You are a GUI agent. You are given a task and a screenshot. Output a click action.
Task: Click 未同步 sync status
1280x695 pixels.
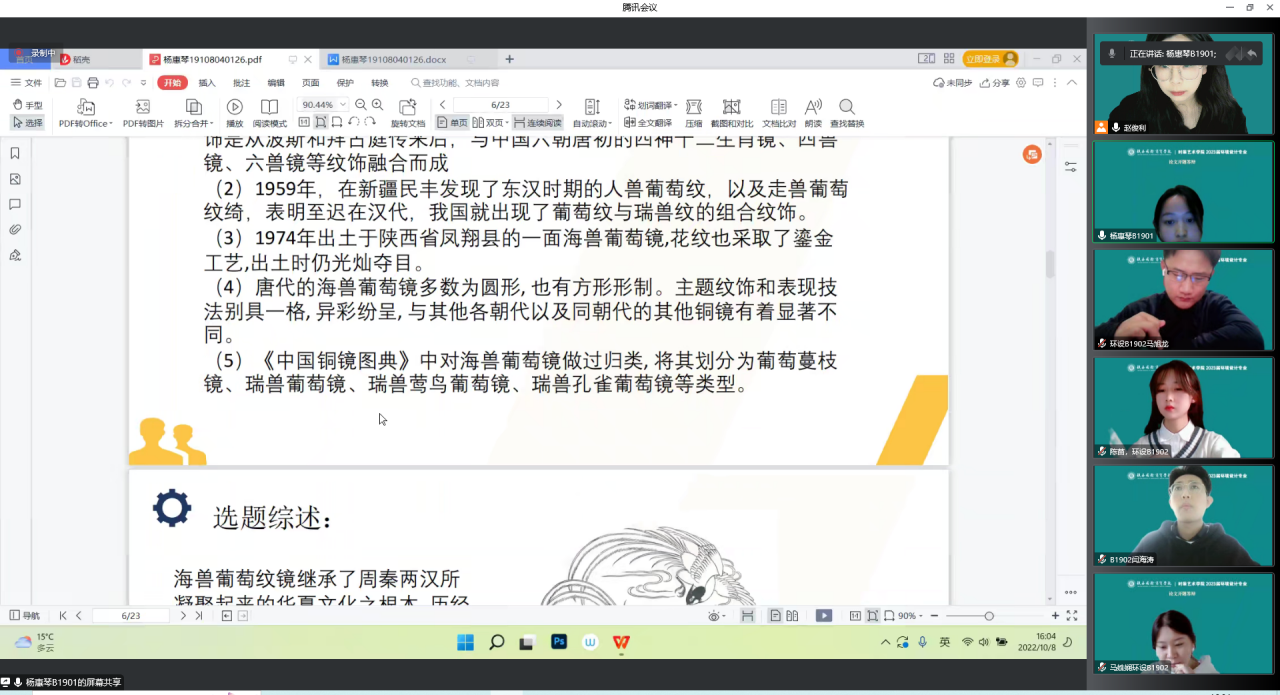(953, 83)
